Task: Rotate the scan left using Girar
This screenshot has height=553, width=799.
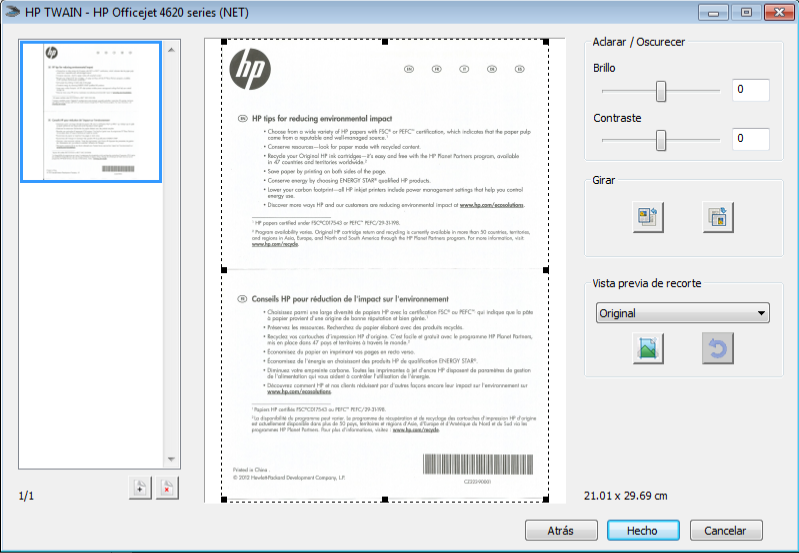Action: (648, 217)
